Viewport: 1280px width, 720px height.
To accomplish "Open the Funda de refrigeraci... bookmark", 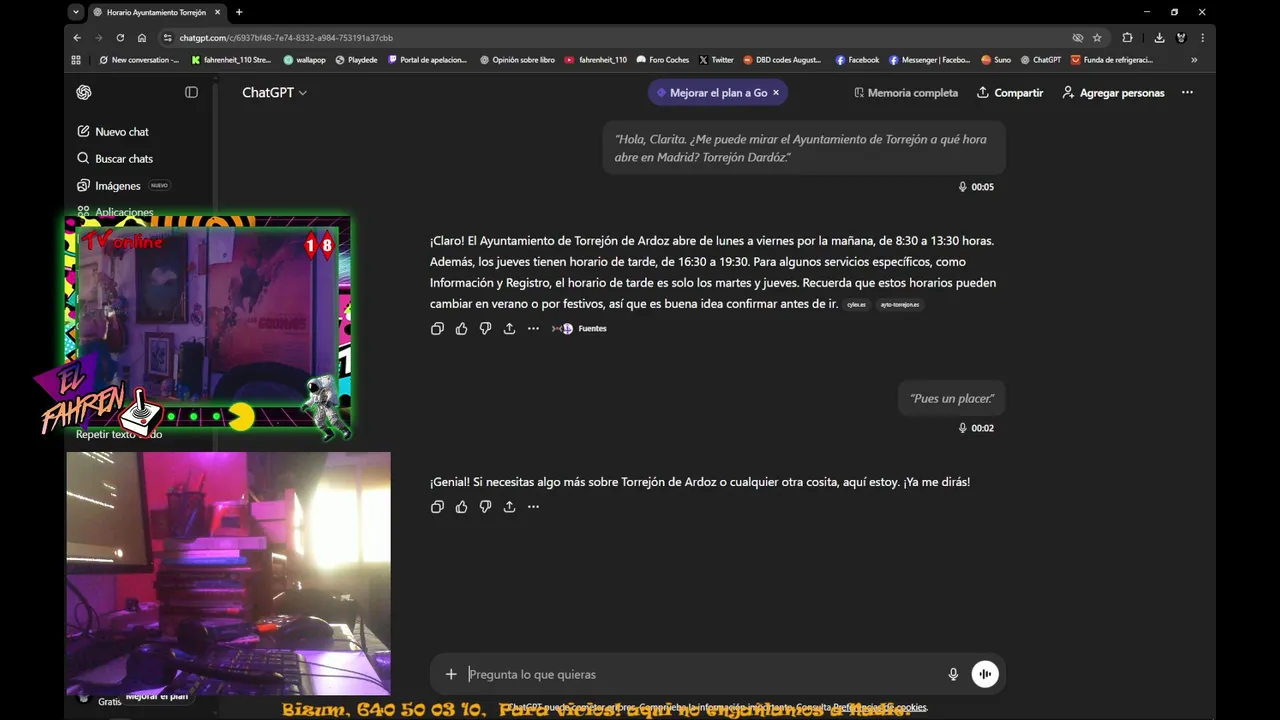I will 1112,60.
